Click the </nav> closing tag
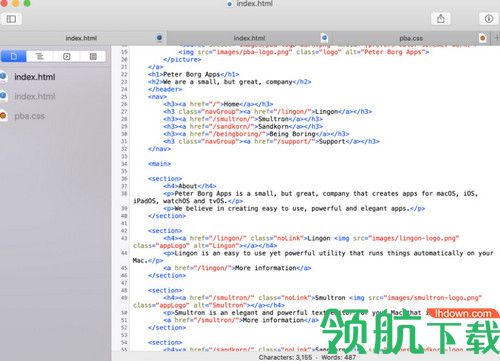The image size is (500, 361). pos(159,149)
